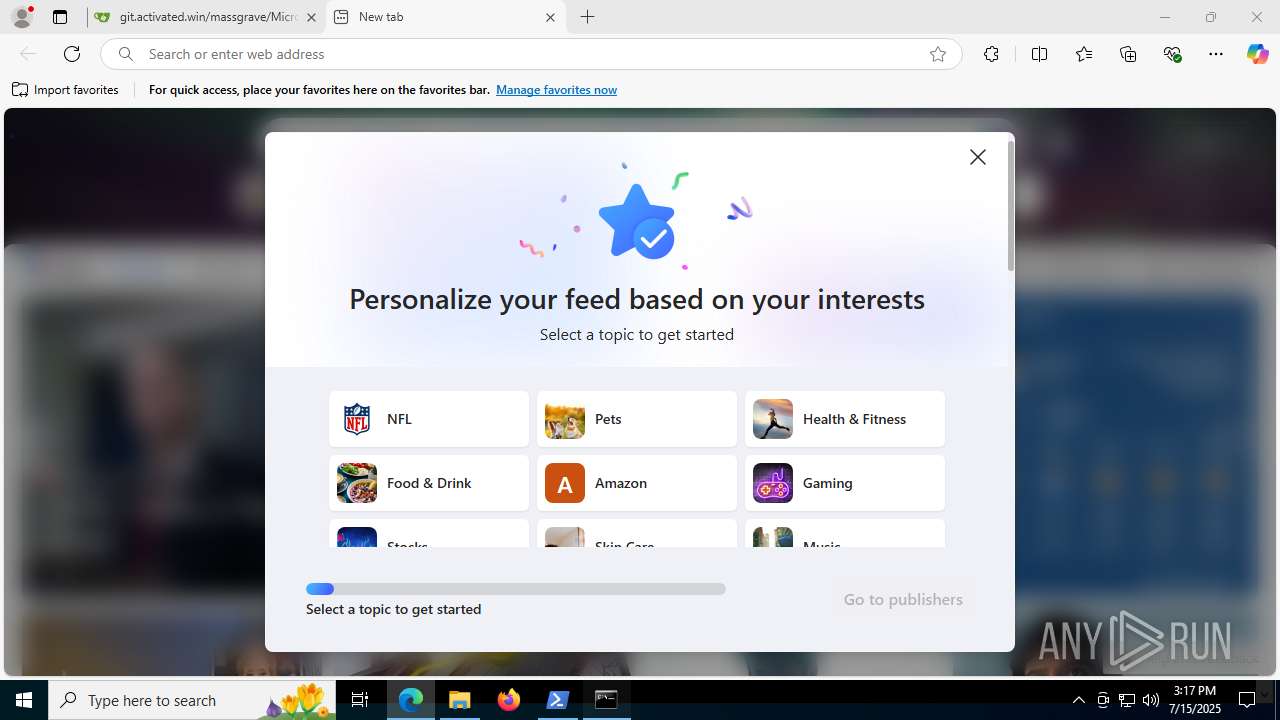Open PowerShell from taskbar
This screenshot has height=720, width=1280.
coord(558,700)
